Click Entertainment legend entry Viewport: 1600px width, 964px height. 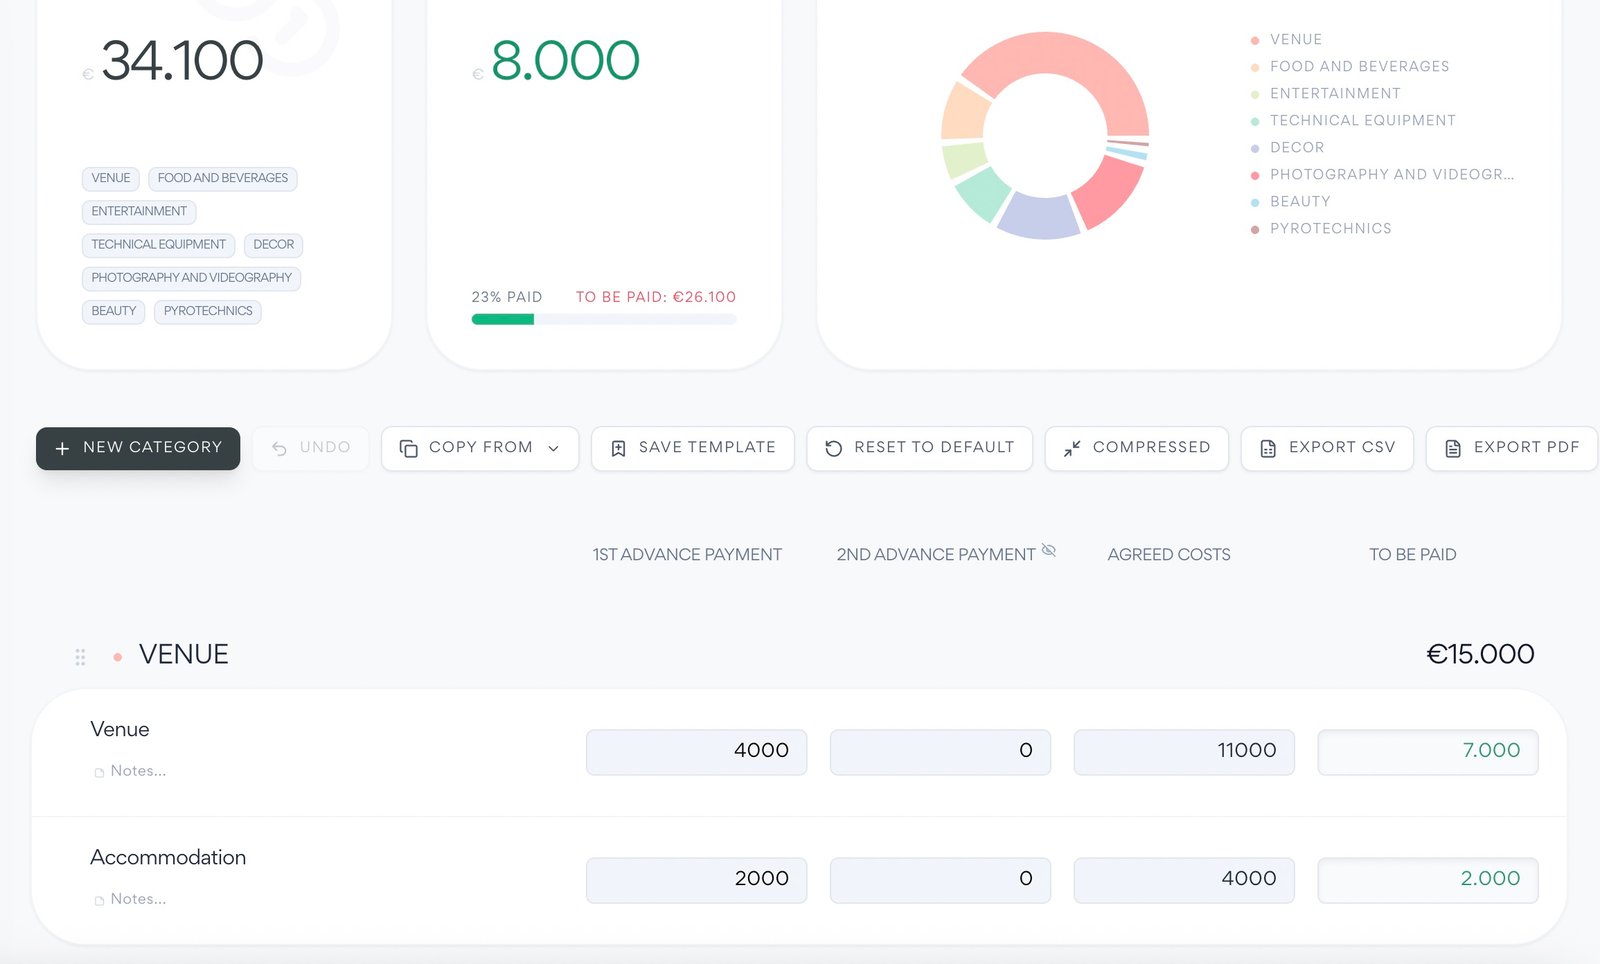coord(1326,93)
